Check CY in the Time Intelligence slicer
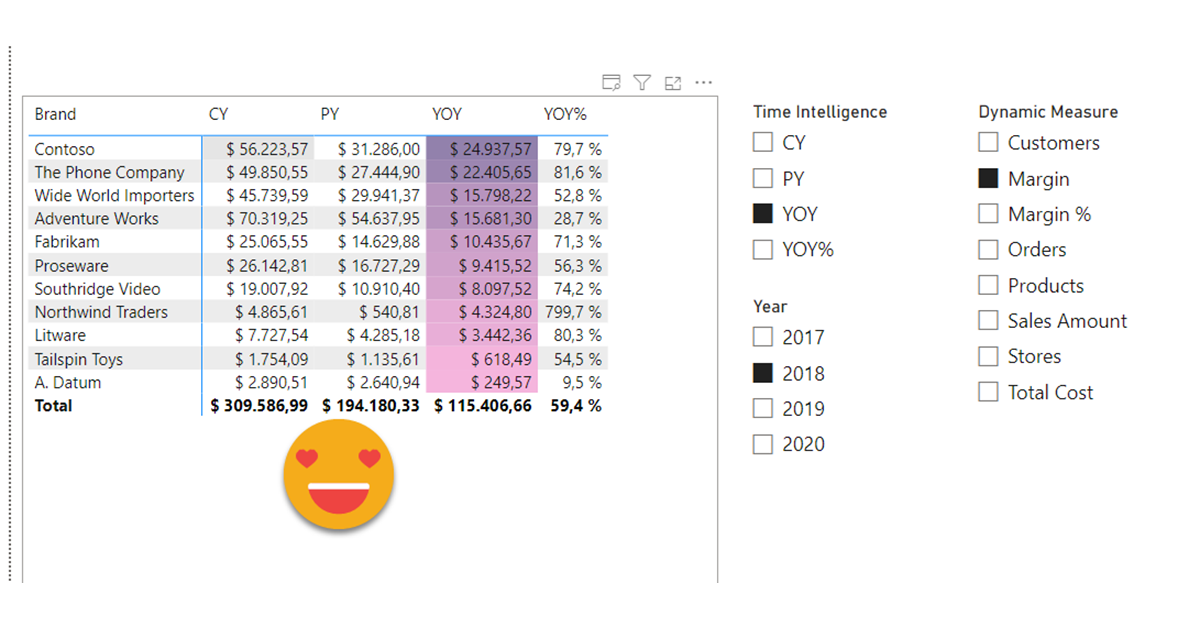 pyautogui.click(x=762, y=142)
